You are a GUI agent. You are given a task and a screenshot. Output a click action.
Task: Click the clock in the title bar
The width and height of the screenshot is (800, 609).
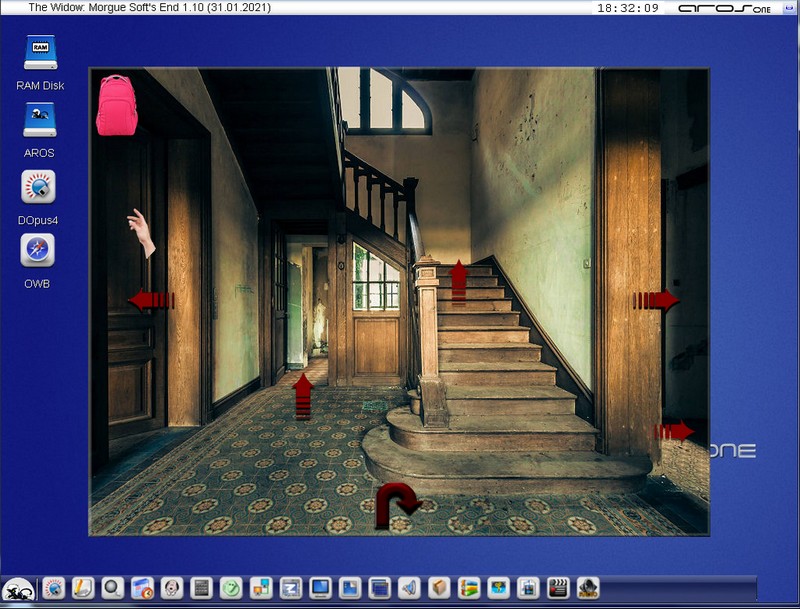click(627, 8)
